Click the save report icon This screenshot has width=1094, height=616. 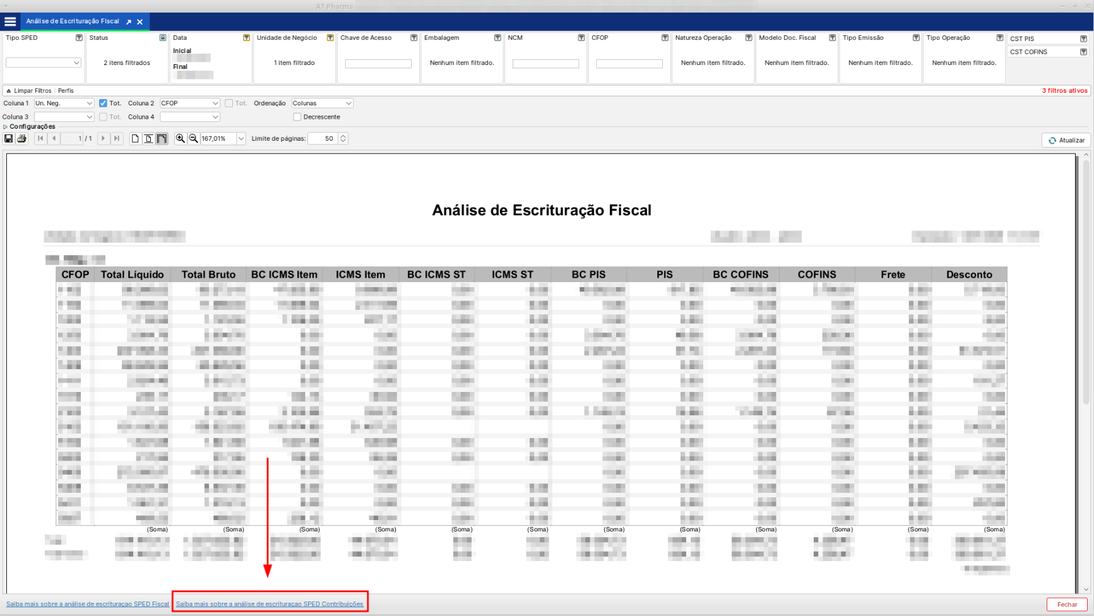point(9,139)
